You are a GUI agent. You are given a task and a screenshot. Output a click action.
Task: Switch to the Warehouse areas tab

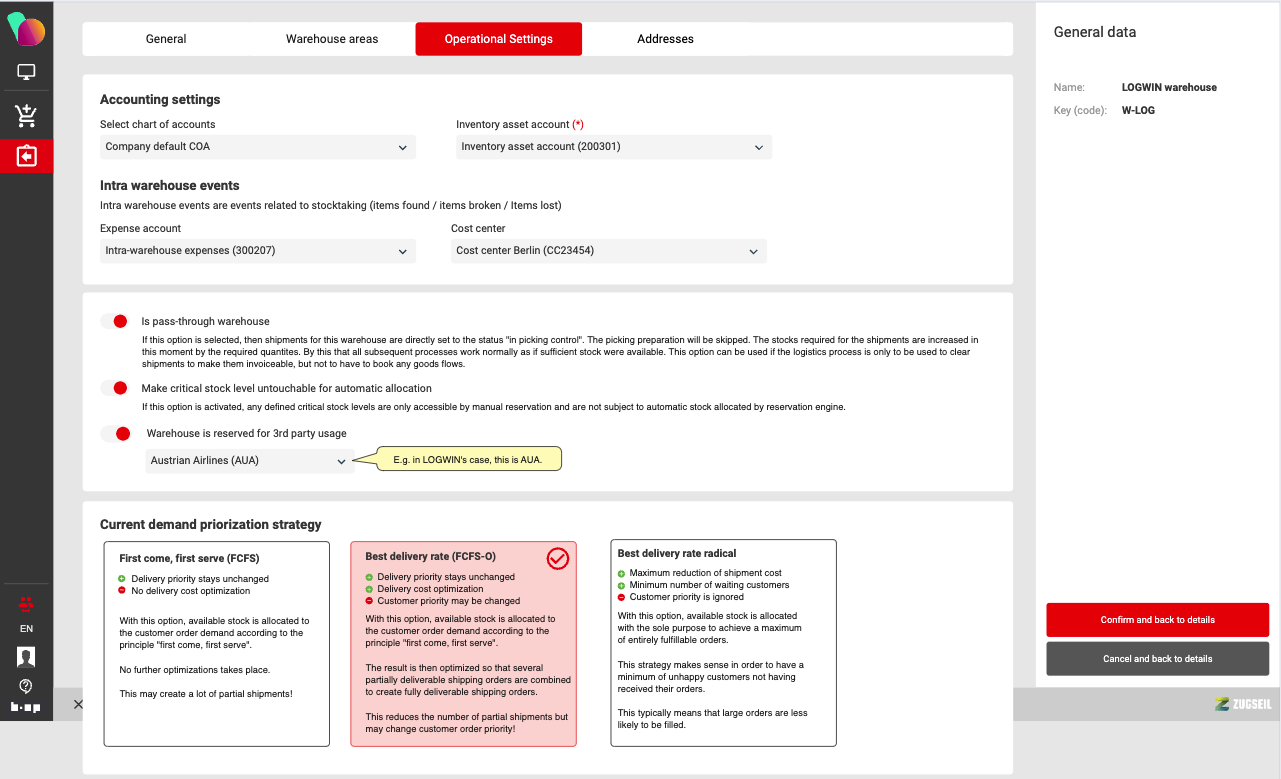click(332, 39)
